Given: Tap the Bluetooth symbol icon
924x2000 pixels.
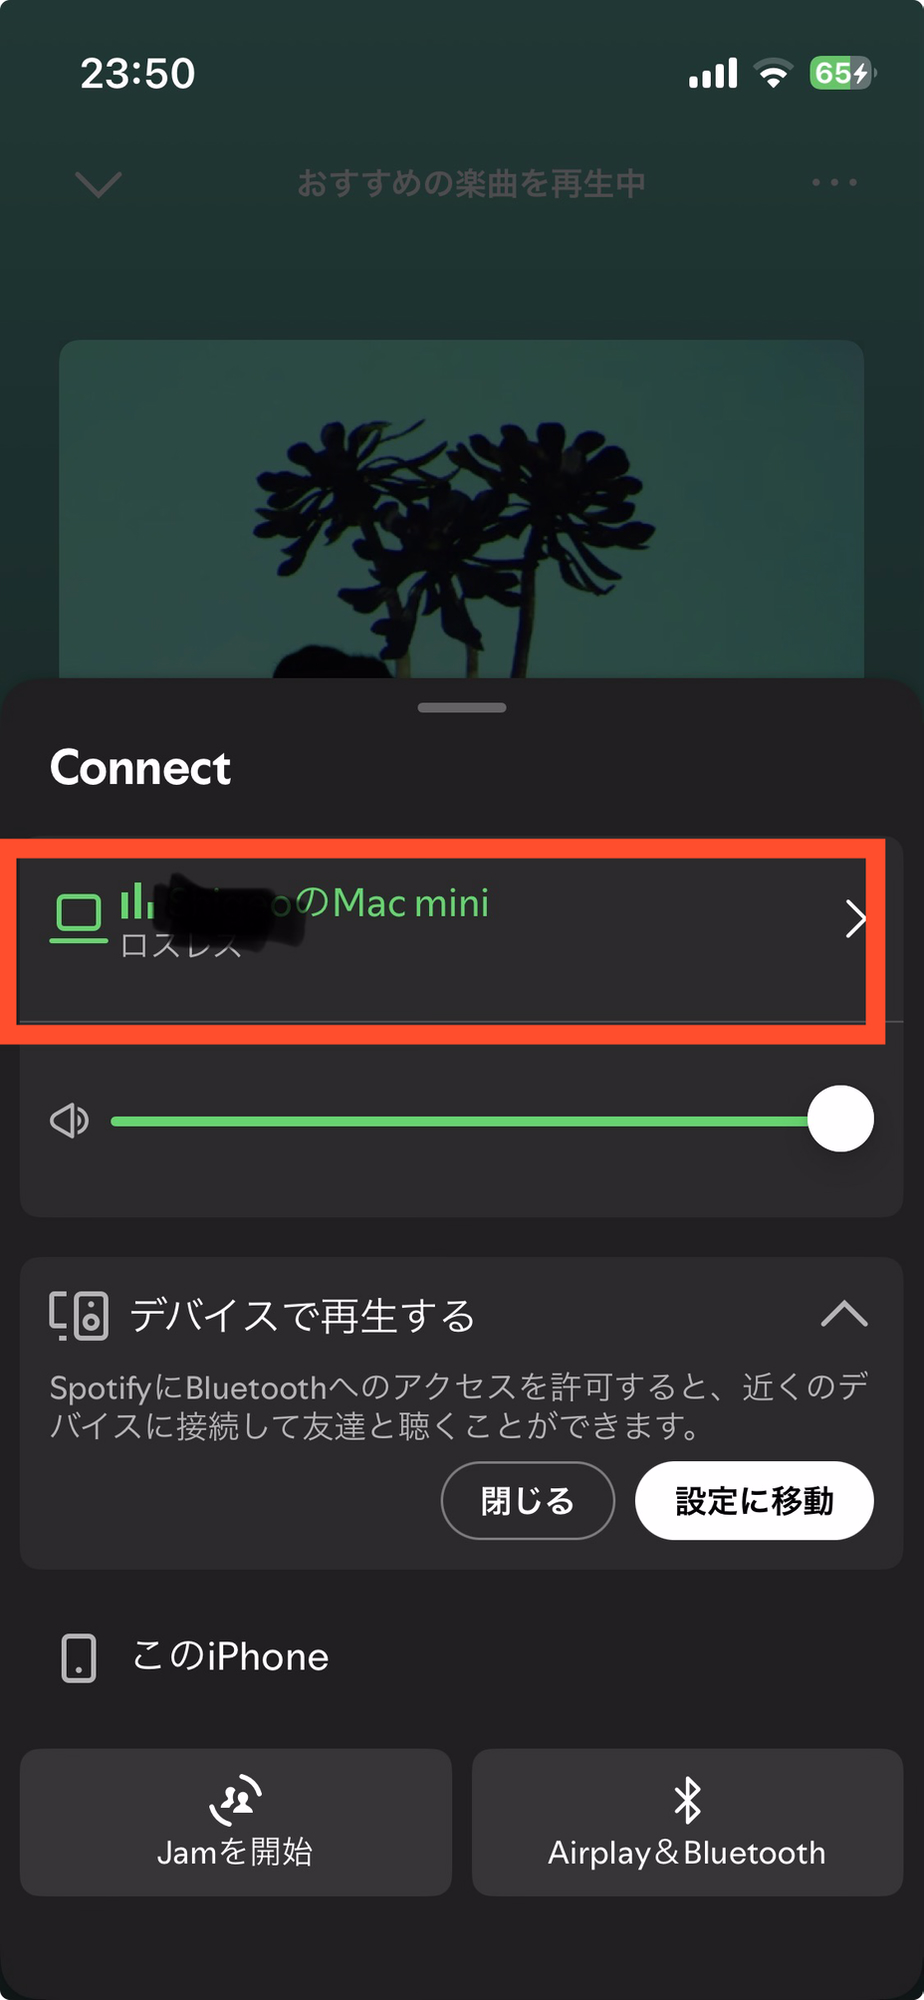Looking at the screenshot, I should click(687, 1800).
